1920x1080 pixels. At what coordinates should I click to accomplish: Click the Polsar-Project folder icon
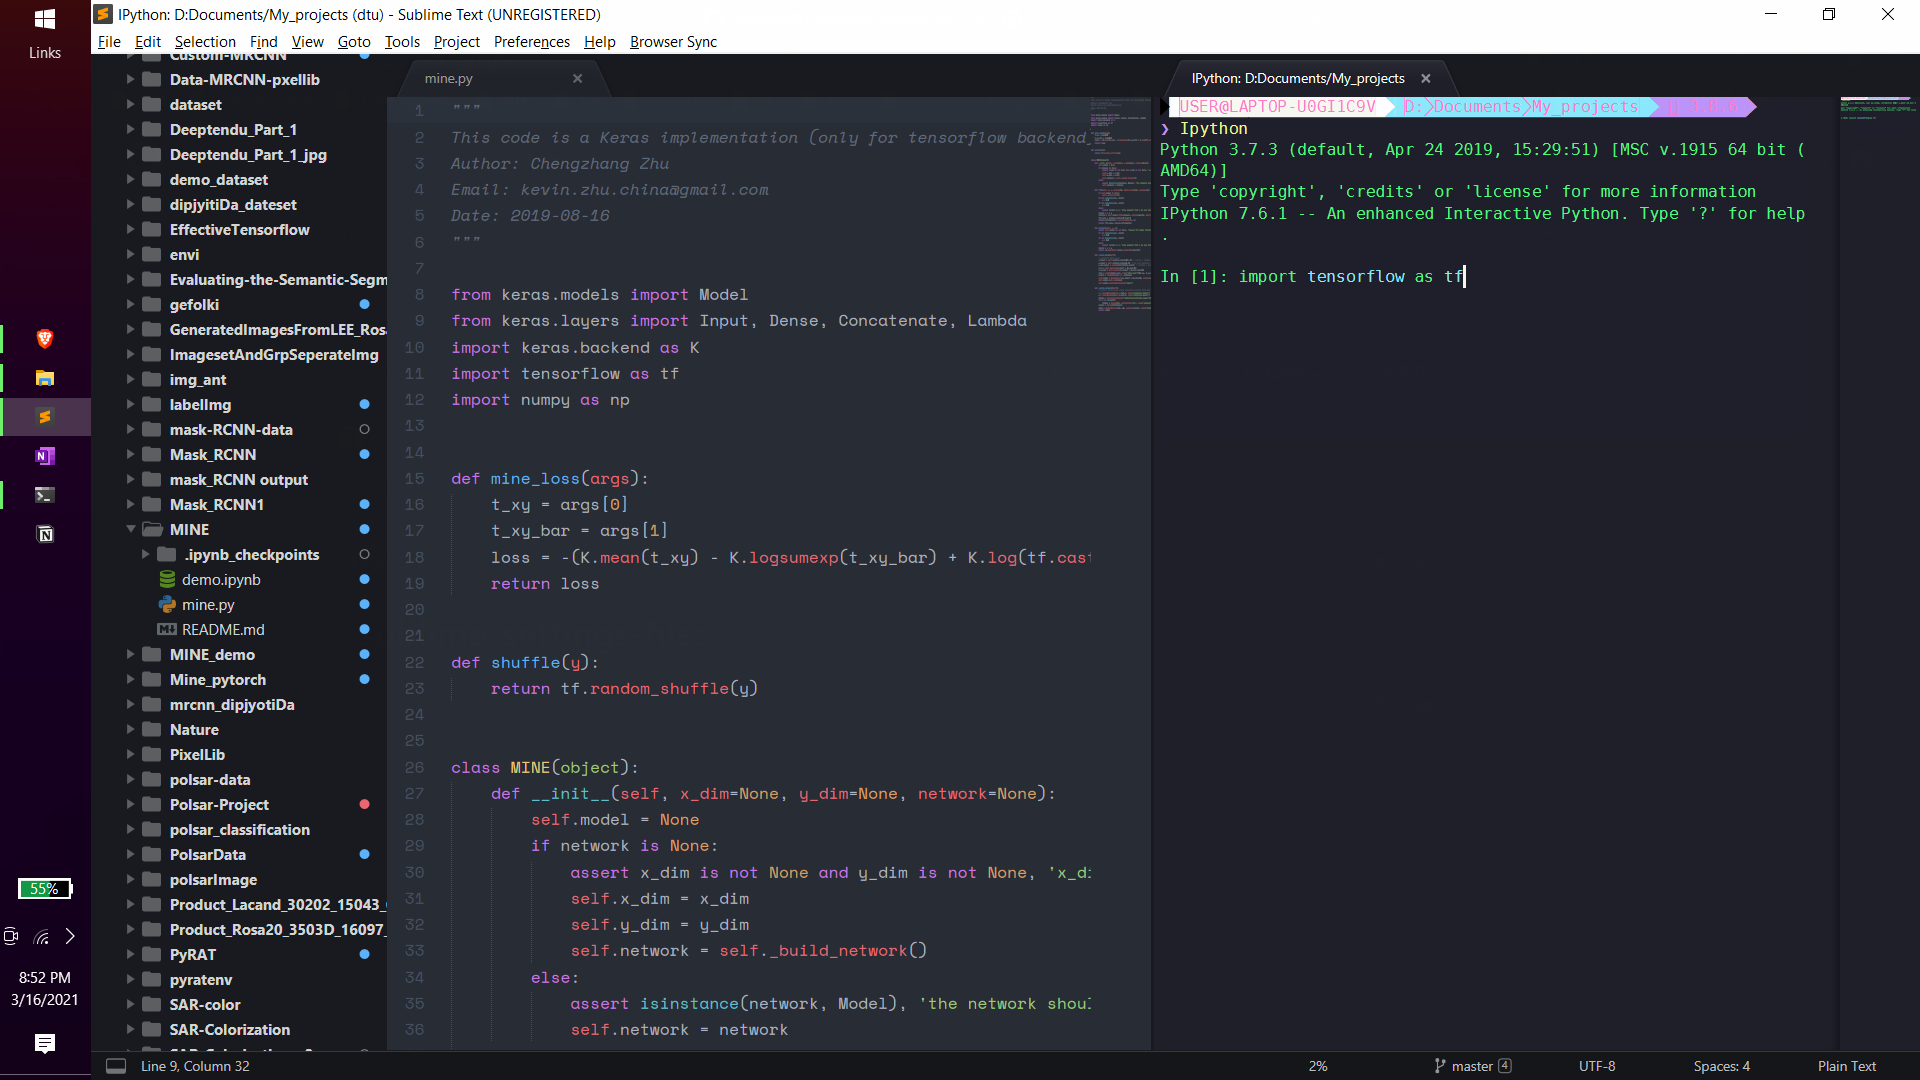[152, 805]
